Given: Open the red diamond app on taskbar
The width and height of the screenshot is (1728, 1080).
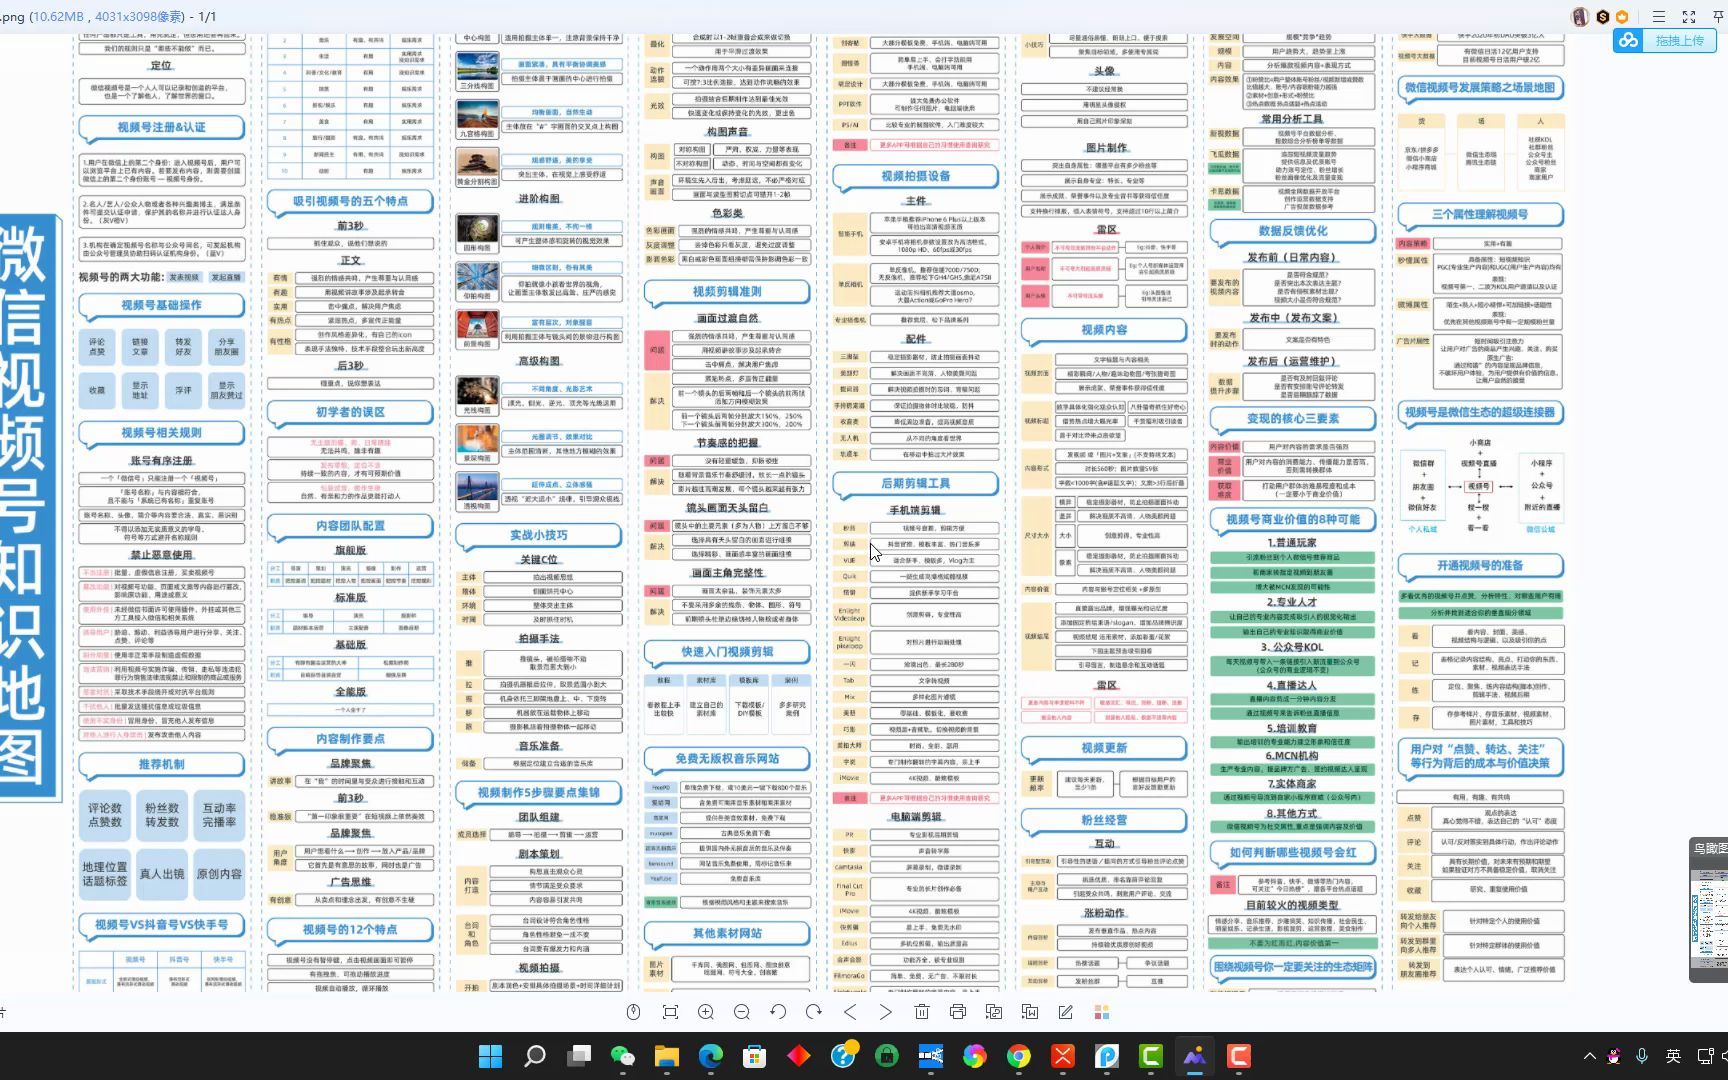Looking at the screenshot, I should [x=799, y=1056].
